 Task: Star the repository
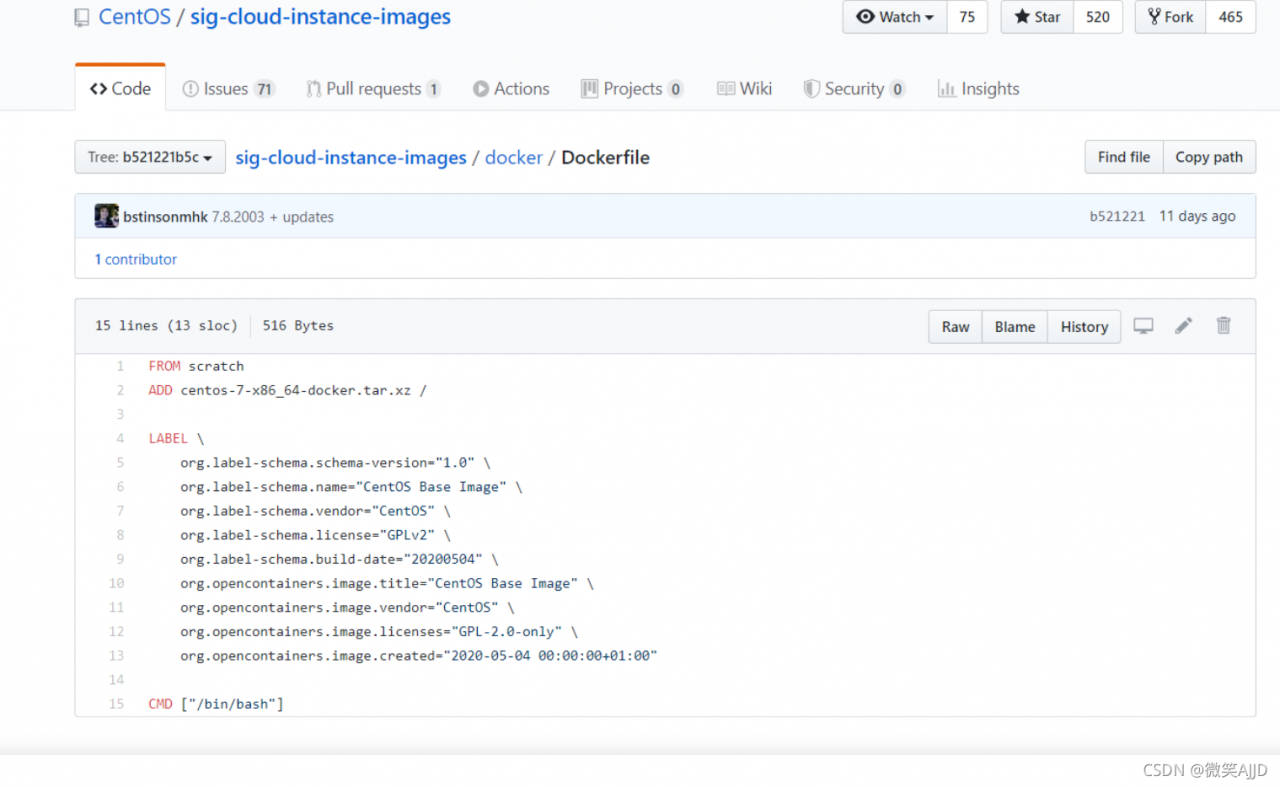pos(1038,17)
